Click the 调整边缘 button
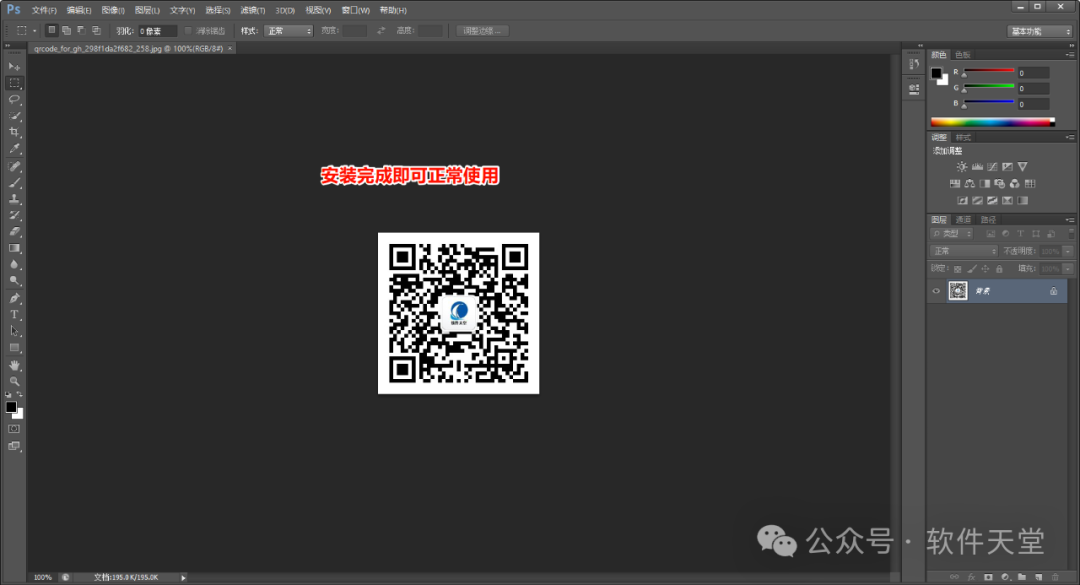The height and width of the screenshot is (585, 1080). (x=480, y=30)
